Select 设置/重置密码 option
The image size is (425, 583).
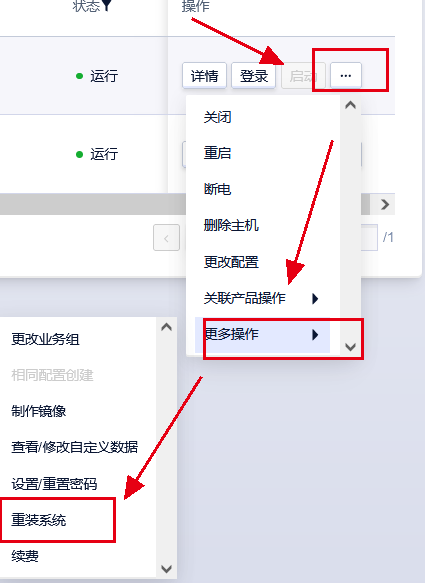pyautogui.click(x=54, y=484)
